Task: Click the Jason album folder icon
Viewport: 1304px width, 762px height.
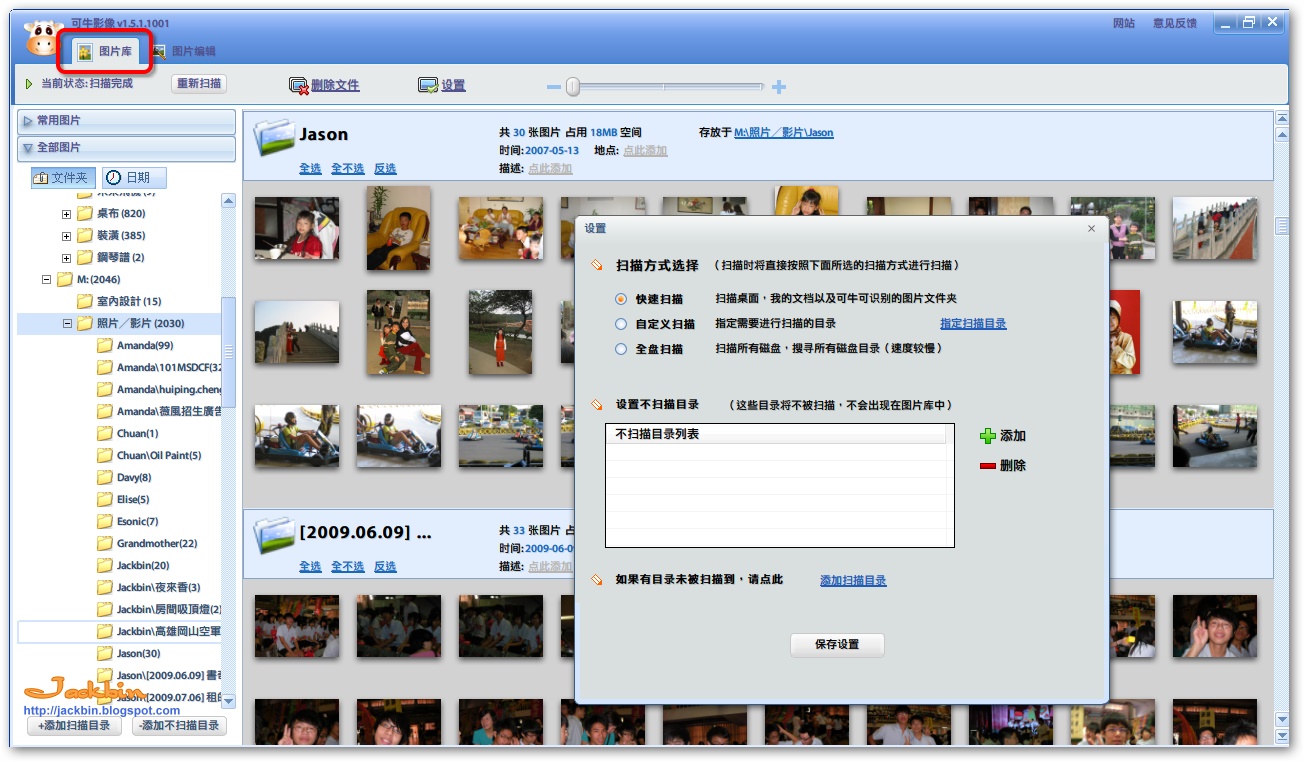Action: 274,138
